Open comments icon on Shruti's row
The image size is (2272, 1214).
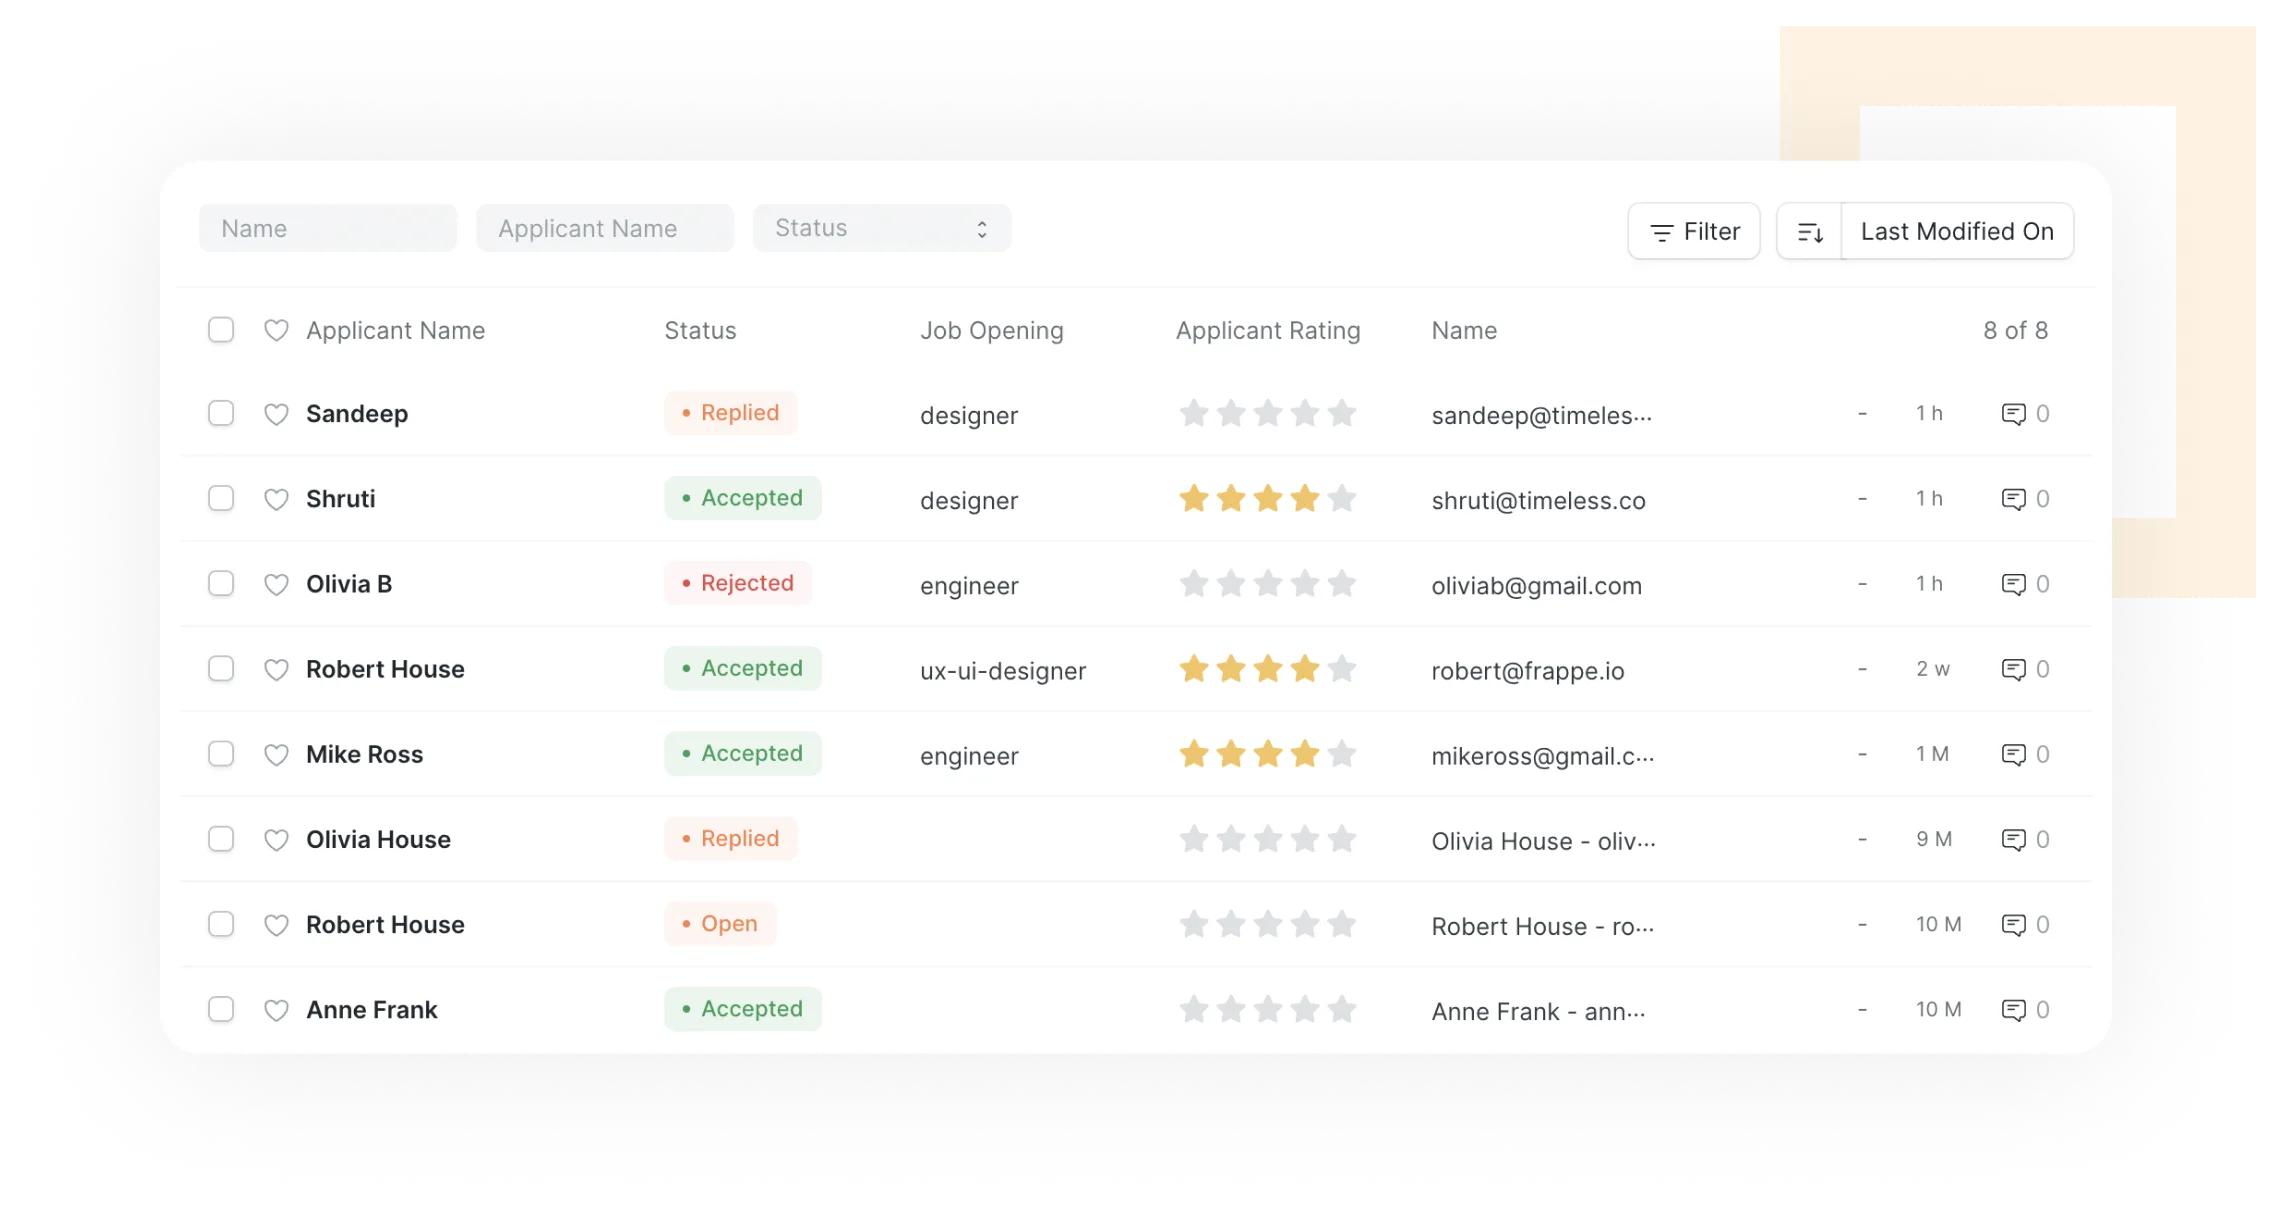click(x=2013, y=499)
